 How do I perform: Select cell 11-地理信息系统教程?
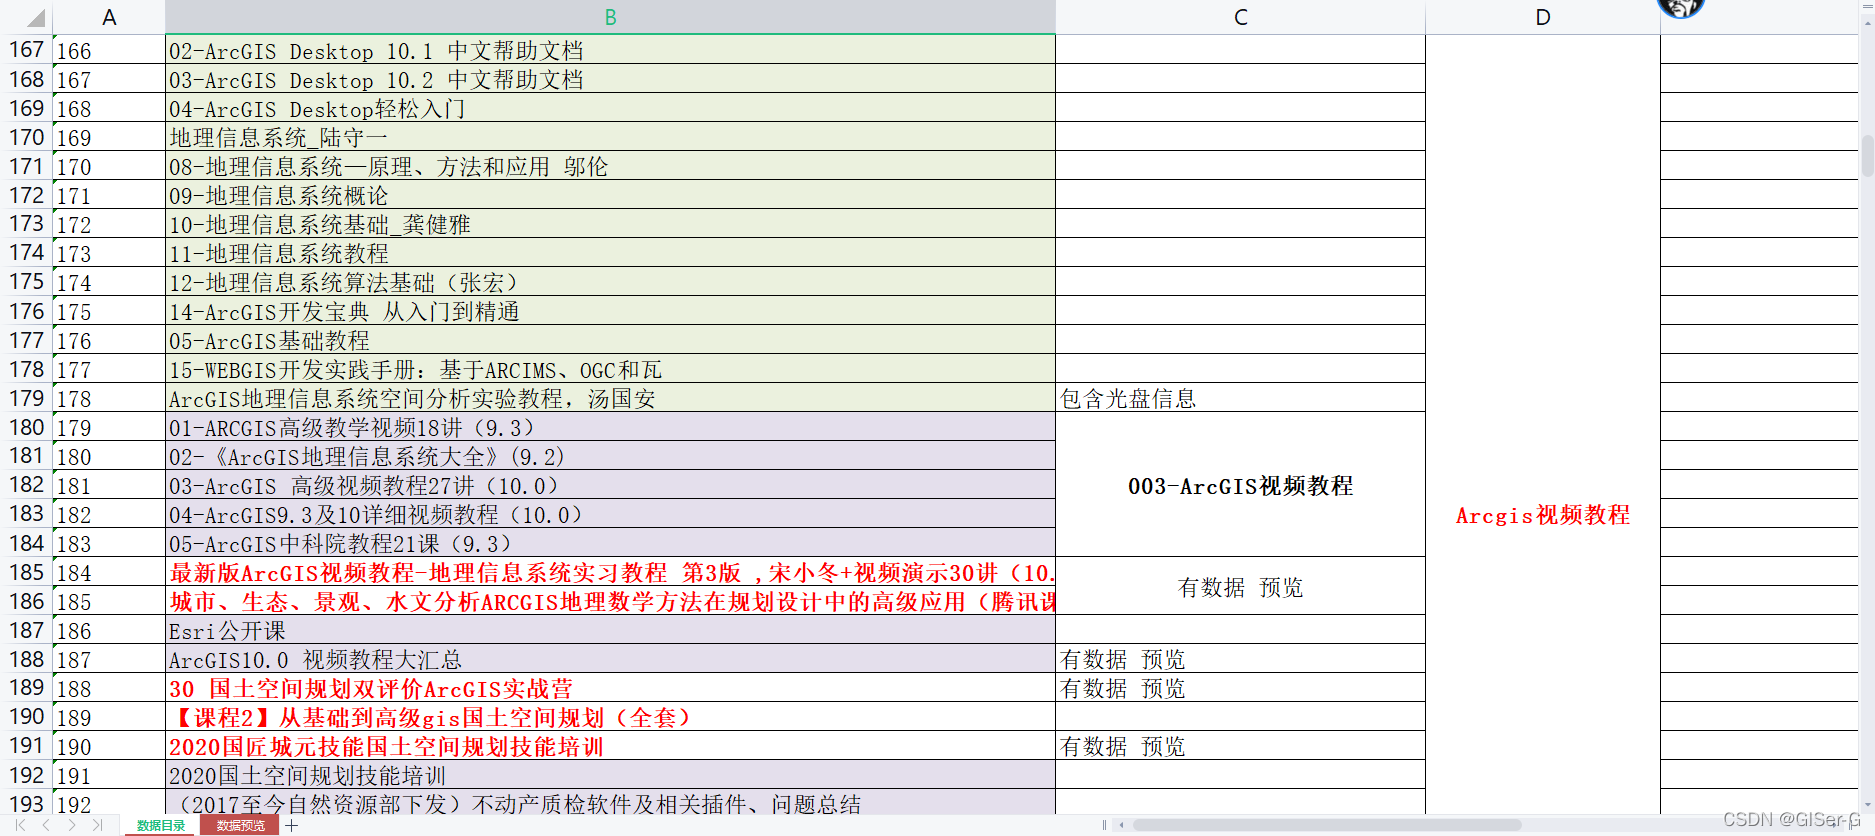[610, 253]
